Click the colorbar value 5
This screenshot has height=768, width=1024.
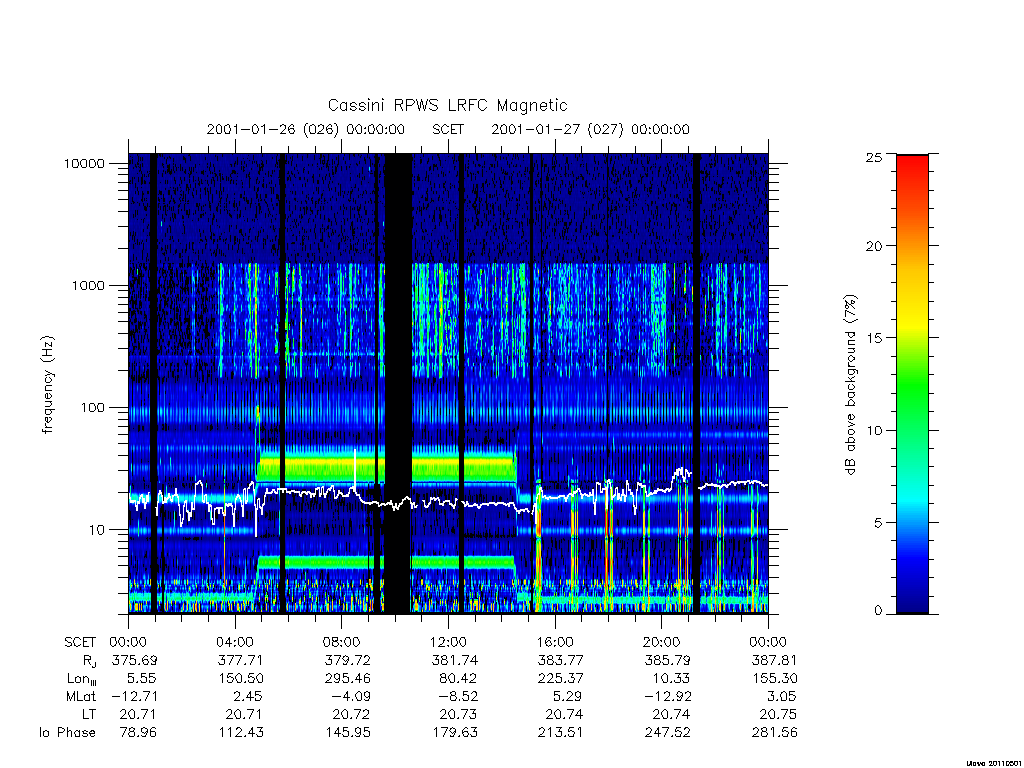pyautogui.click(x=878, y=522)
